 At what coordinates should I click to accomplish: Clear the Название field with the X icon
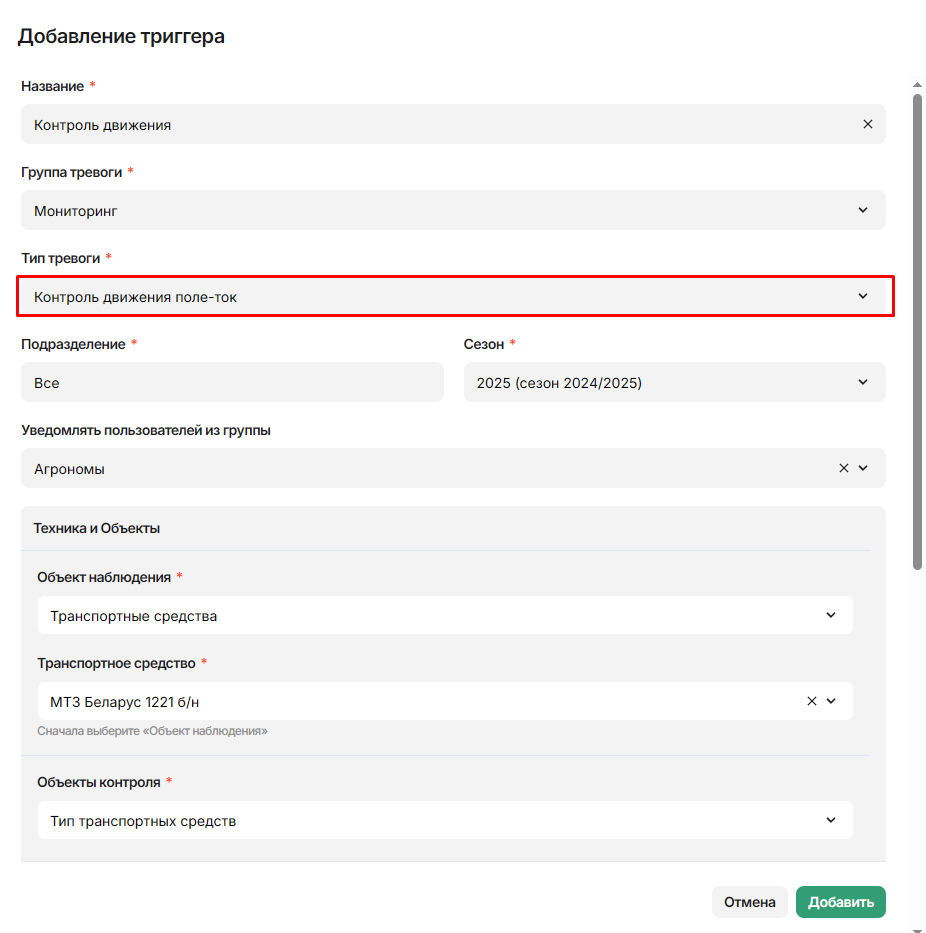(867, 125)
